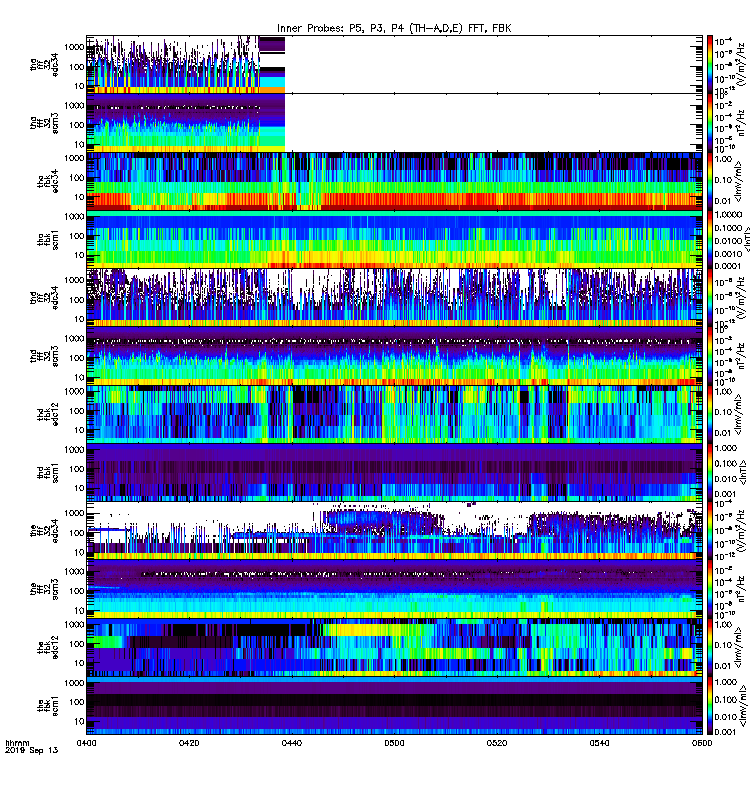Image resolution: width=750 pixels, height=800 pixels.
Task: Click the 'tha fff 32 edc34' y-axis title
Action: pyautogui.click(x=45, y=65)
